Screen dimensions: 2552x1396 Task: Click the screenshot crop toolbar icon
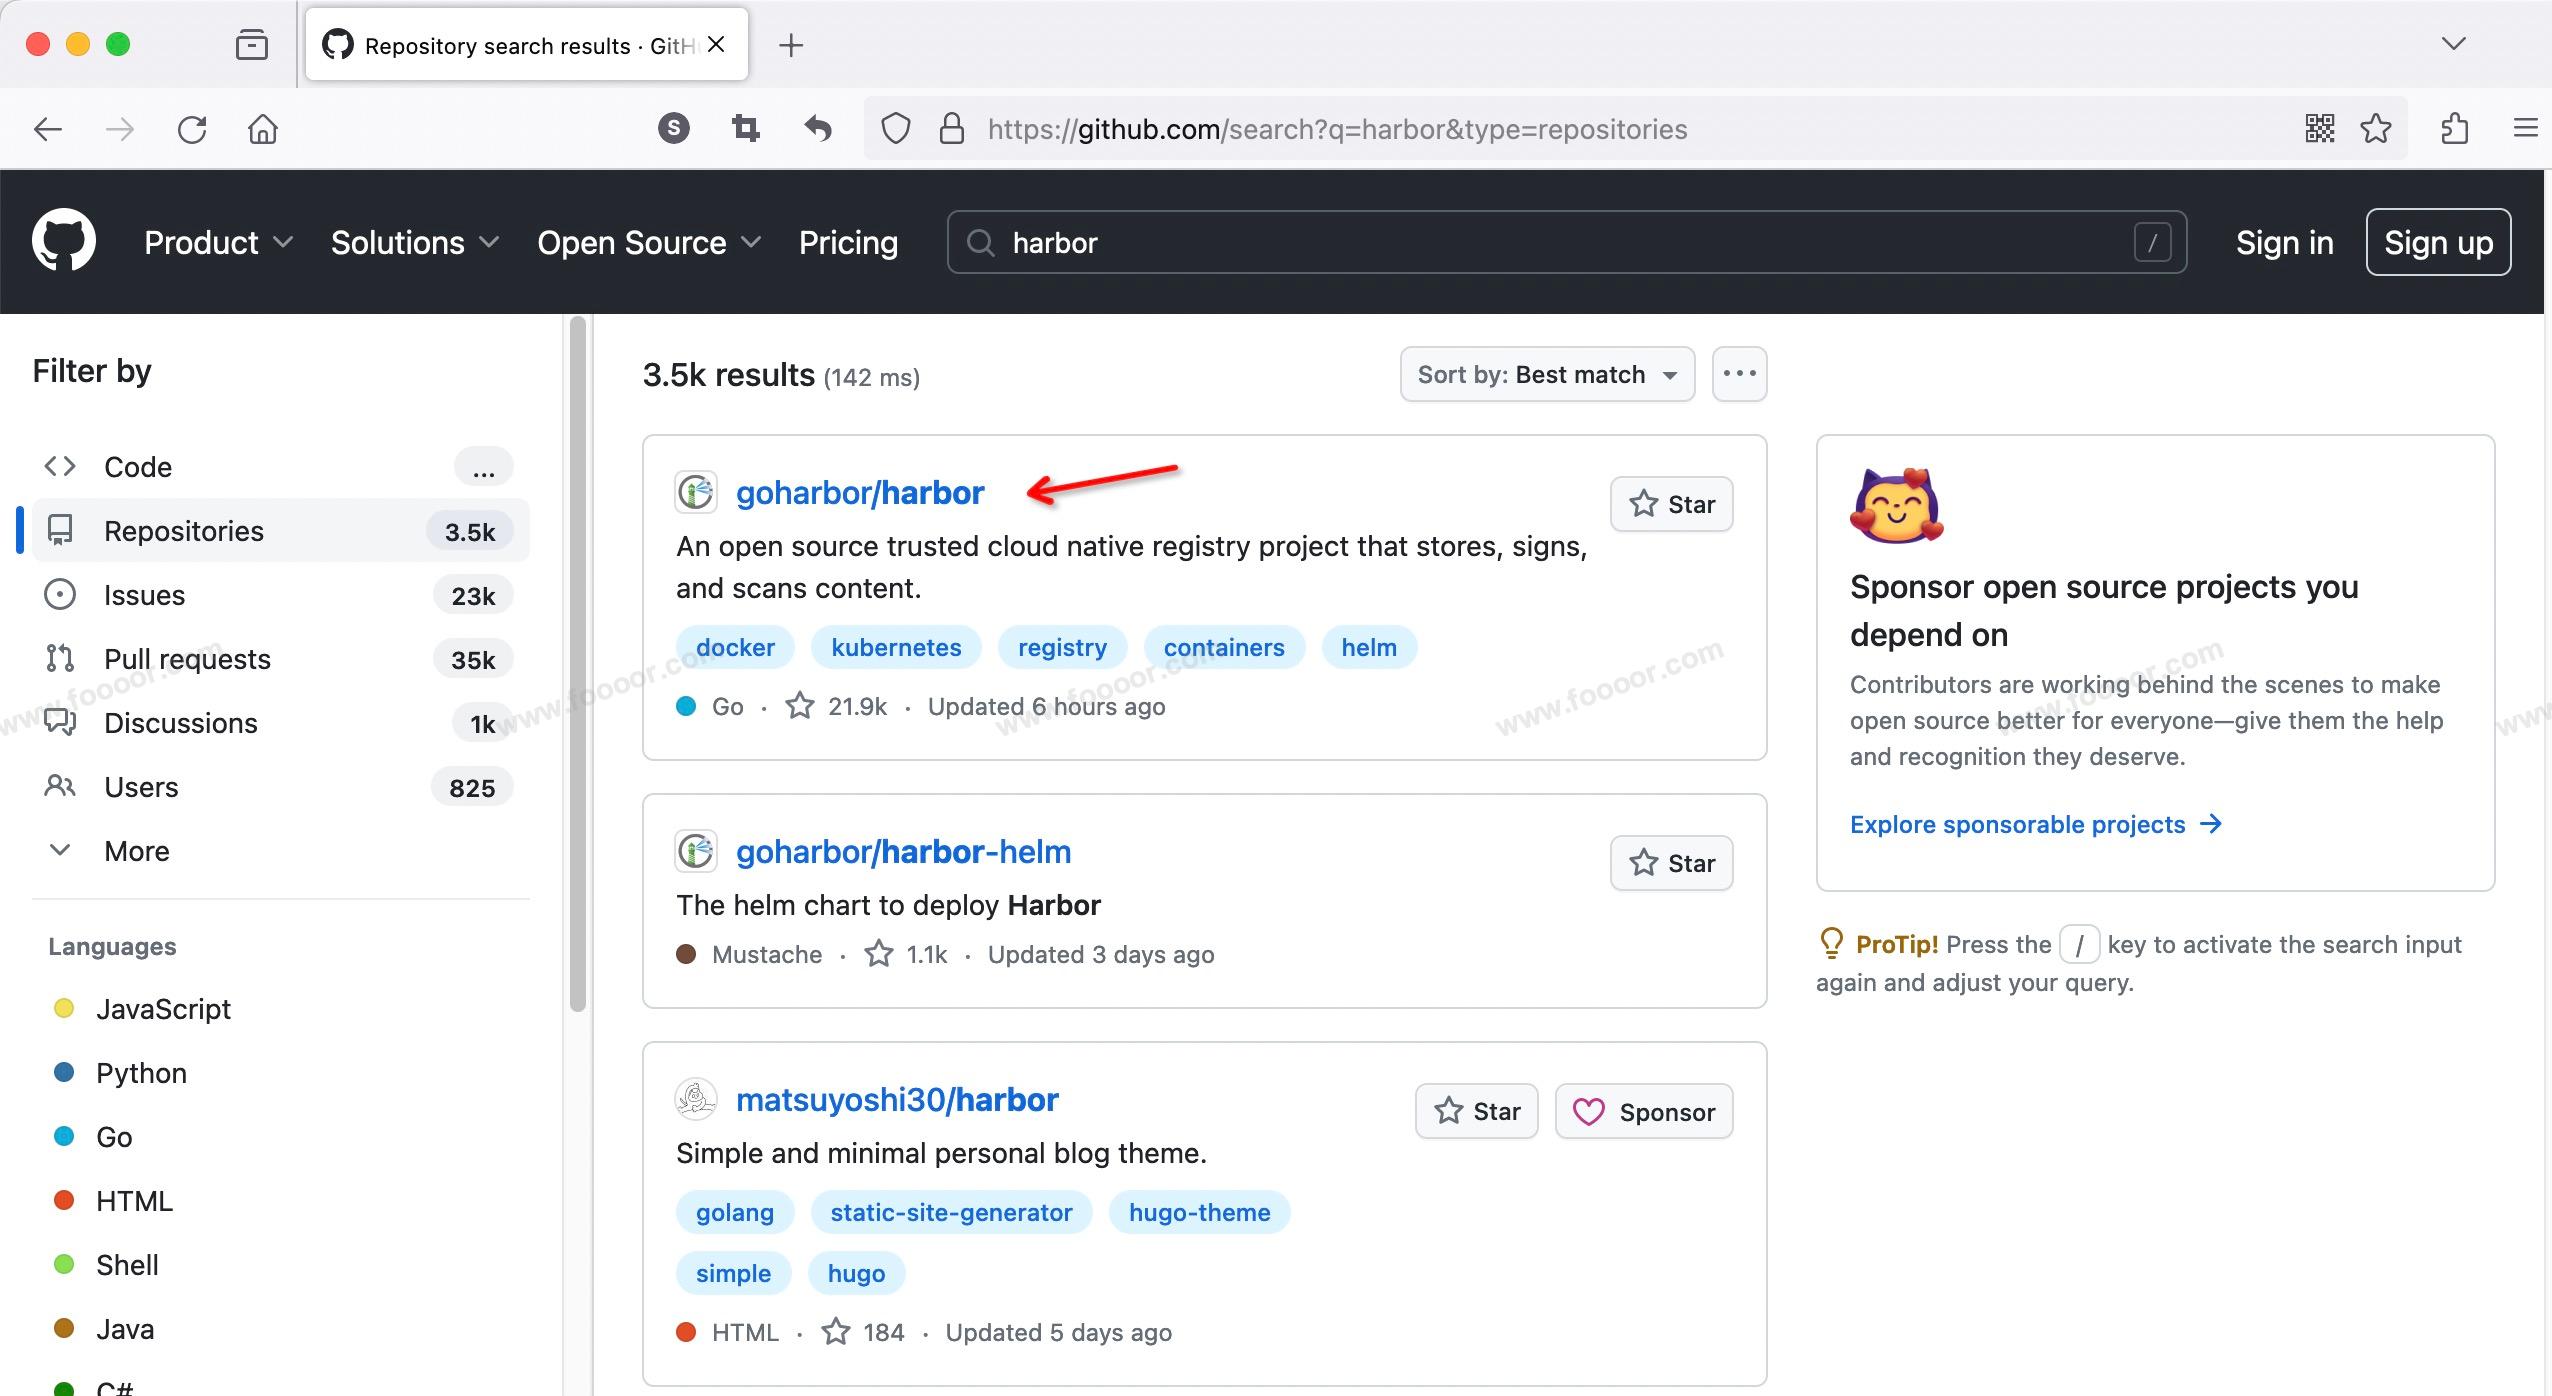(x=745, y=129)
